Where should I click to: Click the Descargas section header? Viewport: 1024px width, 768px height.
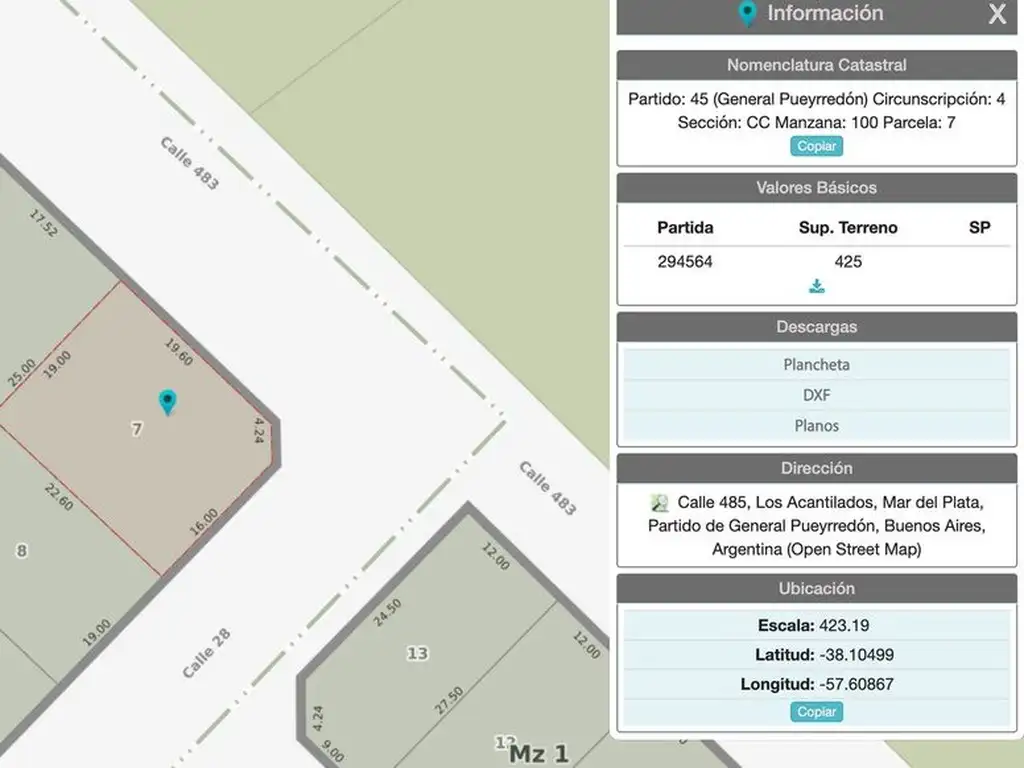[x=816, y=327]
